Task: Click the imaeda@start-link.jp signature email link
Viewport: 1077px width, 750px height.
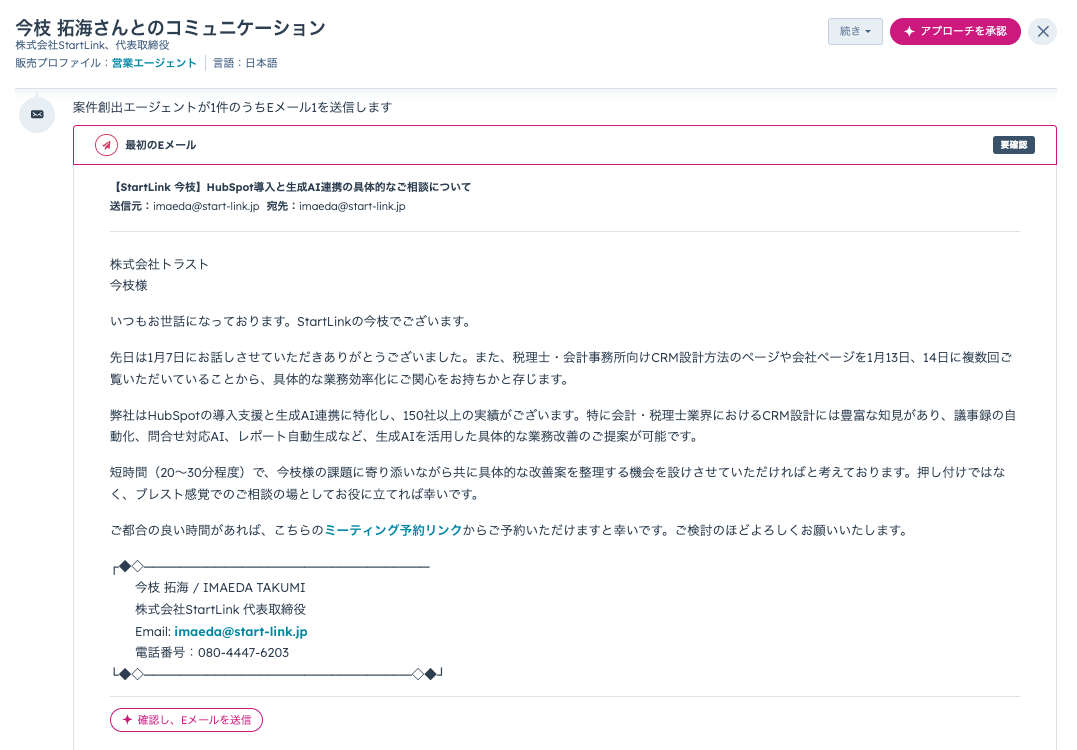Action: coord(240,631)
